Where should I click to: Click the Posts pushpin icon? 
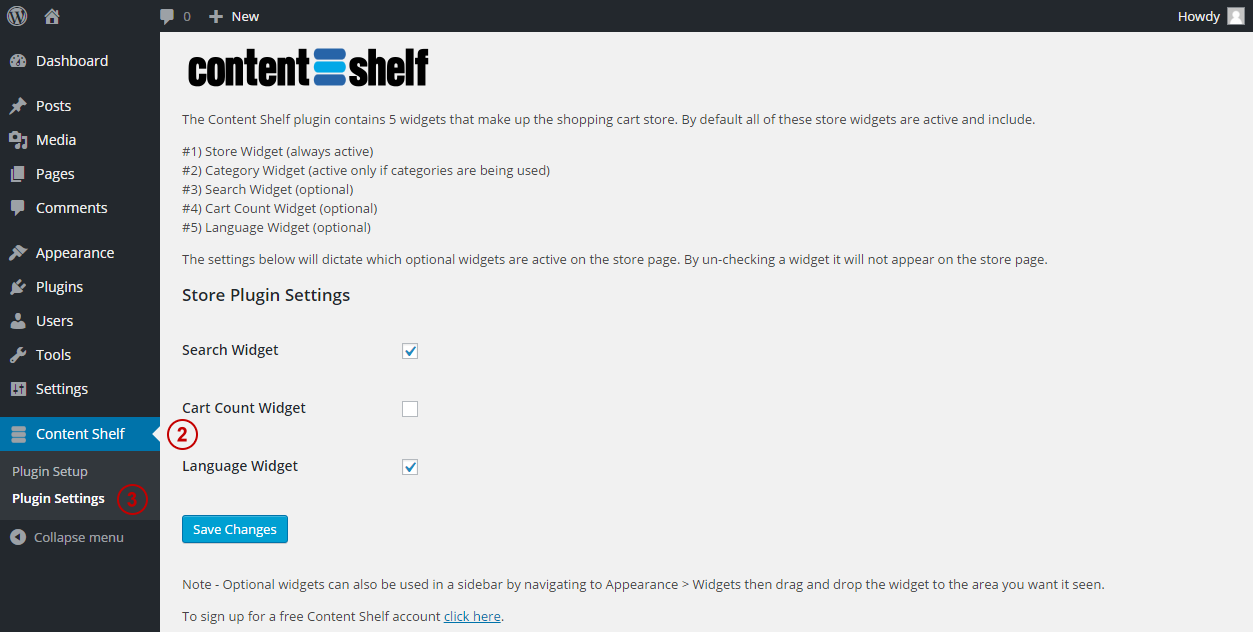pyautogui.click(x=18, y=106)
